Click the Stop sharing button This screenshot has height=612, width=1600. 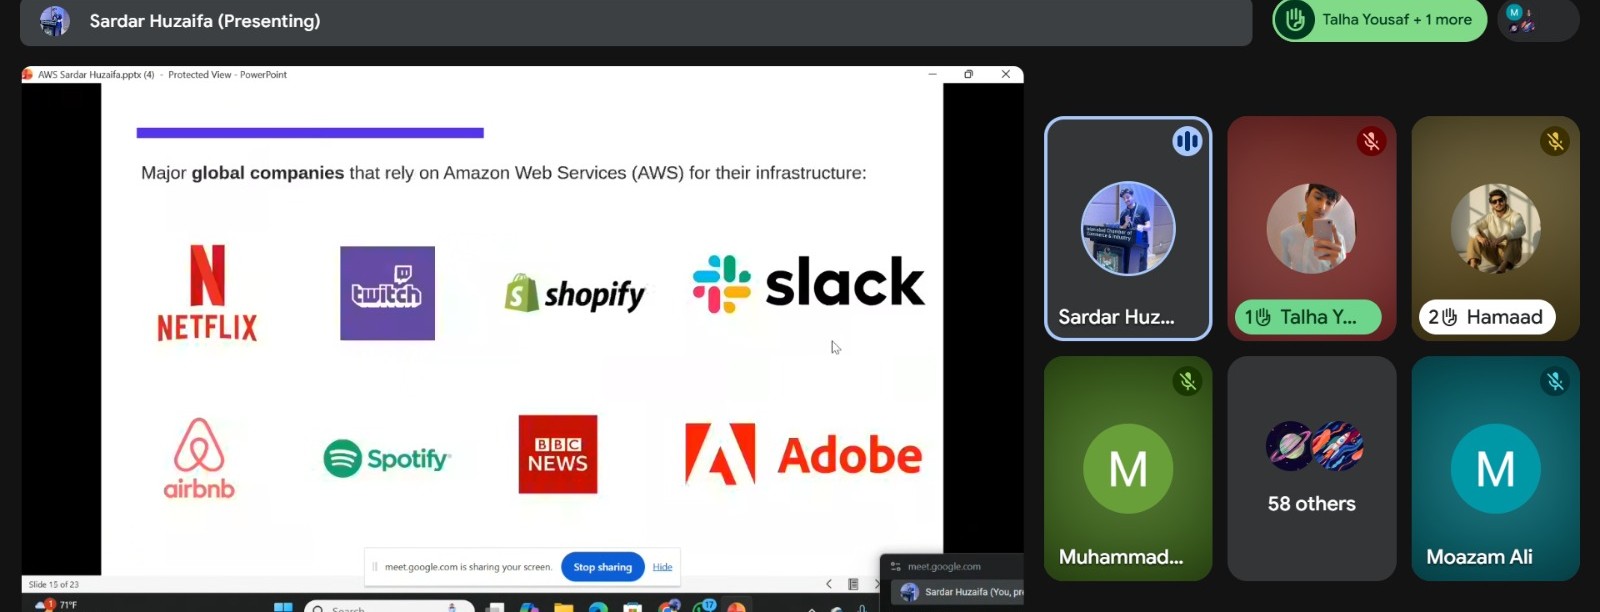click(603, 567)
